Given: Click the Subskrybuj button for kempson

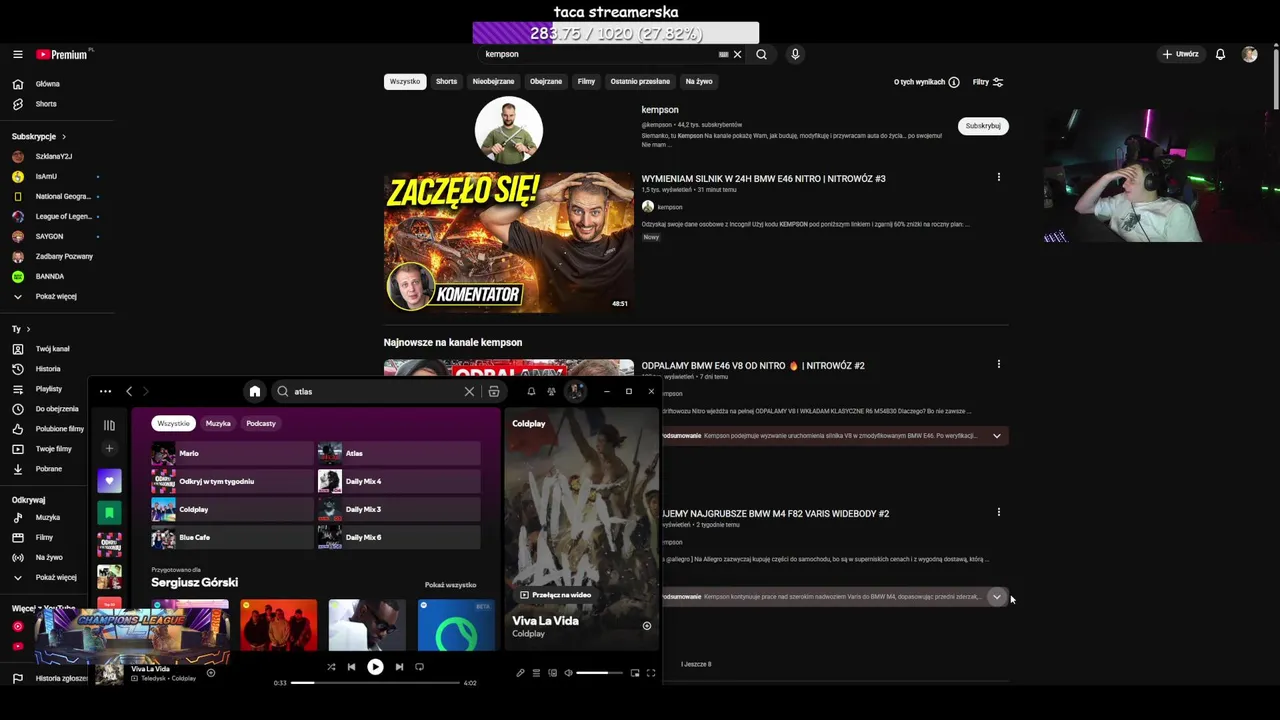Looking at the screenshot, I should (983, 126).
